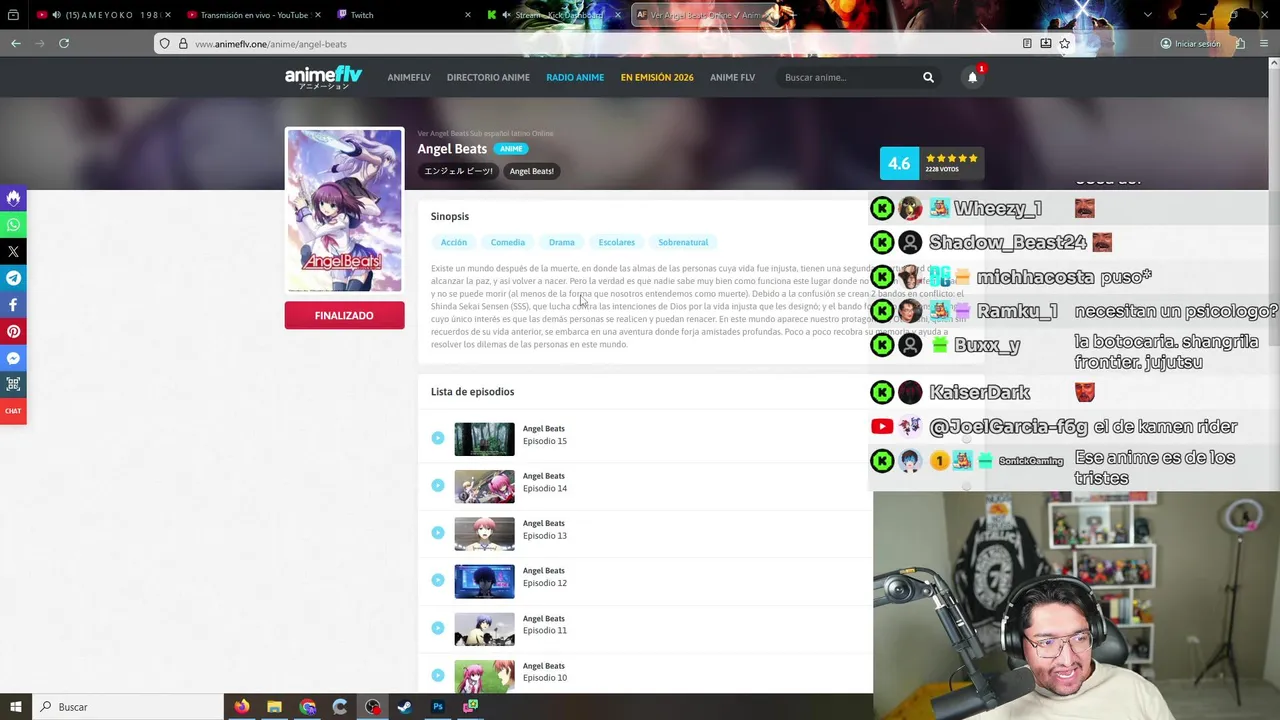Screen dimensions: 1280x720
Task: Click the flame icon atop share sidebar
Action: pyautogui.click(x=13, y=198)
